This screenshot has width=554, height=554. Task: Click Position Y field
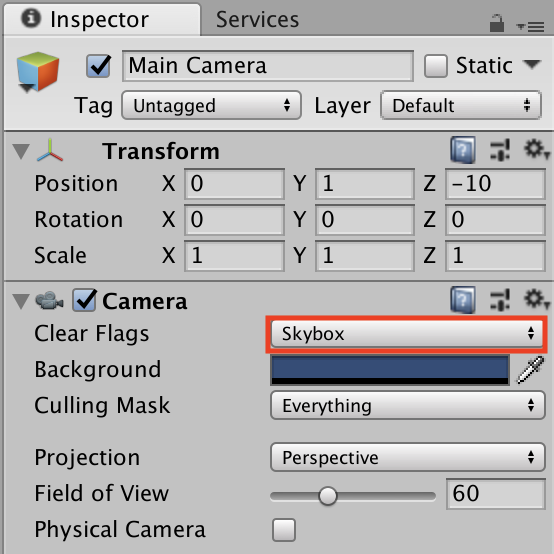365,184
